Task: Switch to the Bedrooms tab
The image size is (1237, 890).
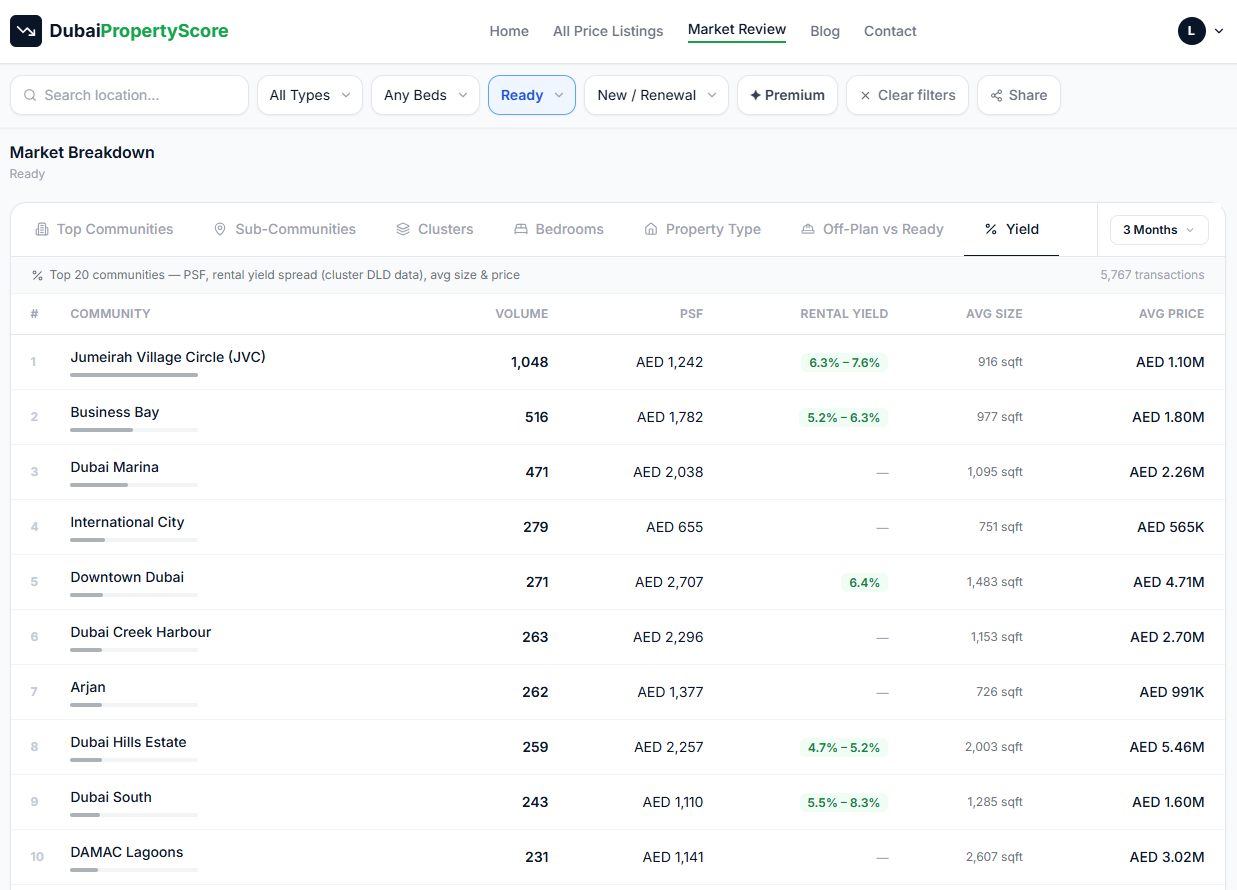Action: coord(559,229)
